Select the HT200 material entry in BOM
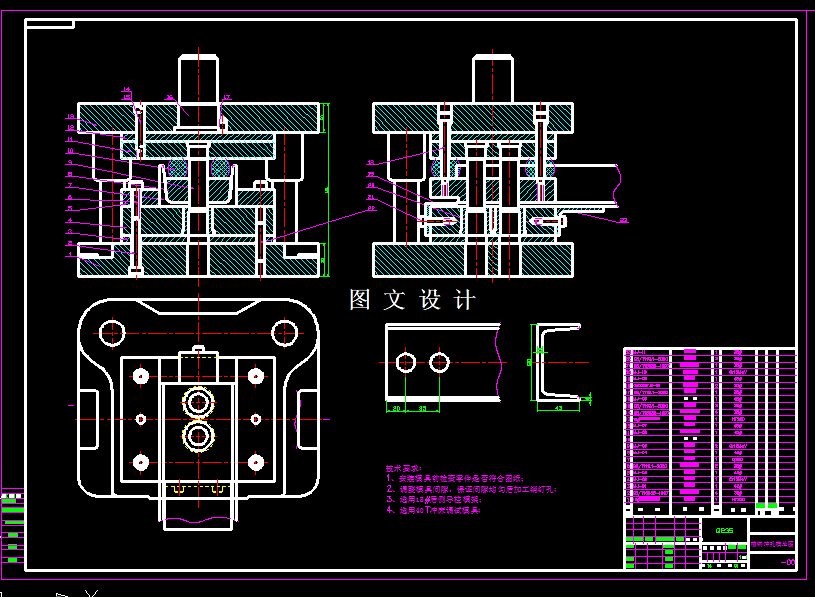Screen dimensions: 815x597 738,419
